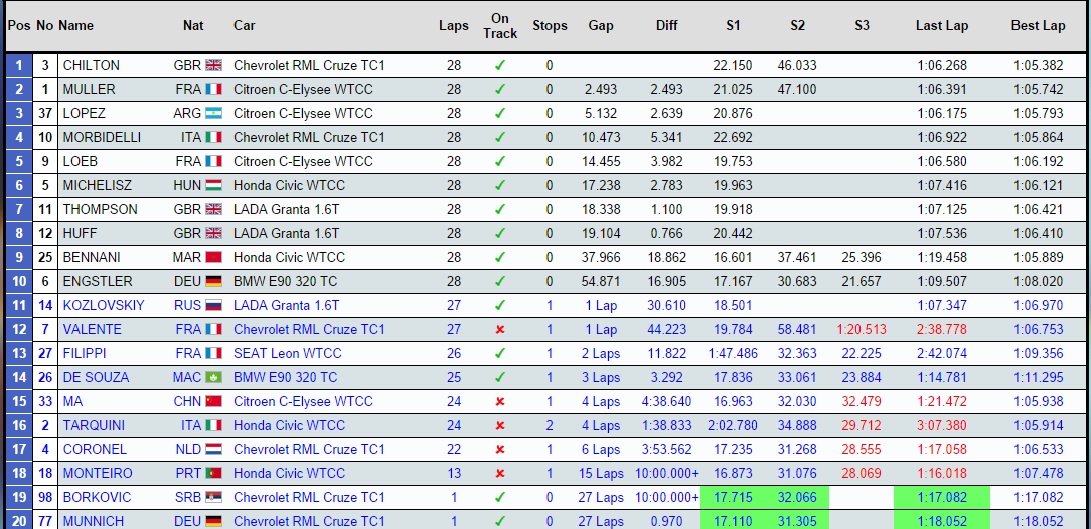Click the Stops column header

(x=549, y=26)
